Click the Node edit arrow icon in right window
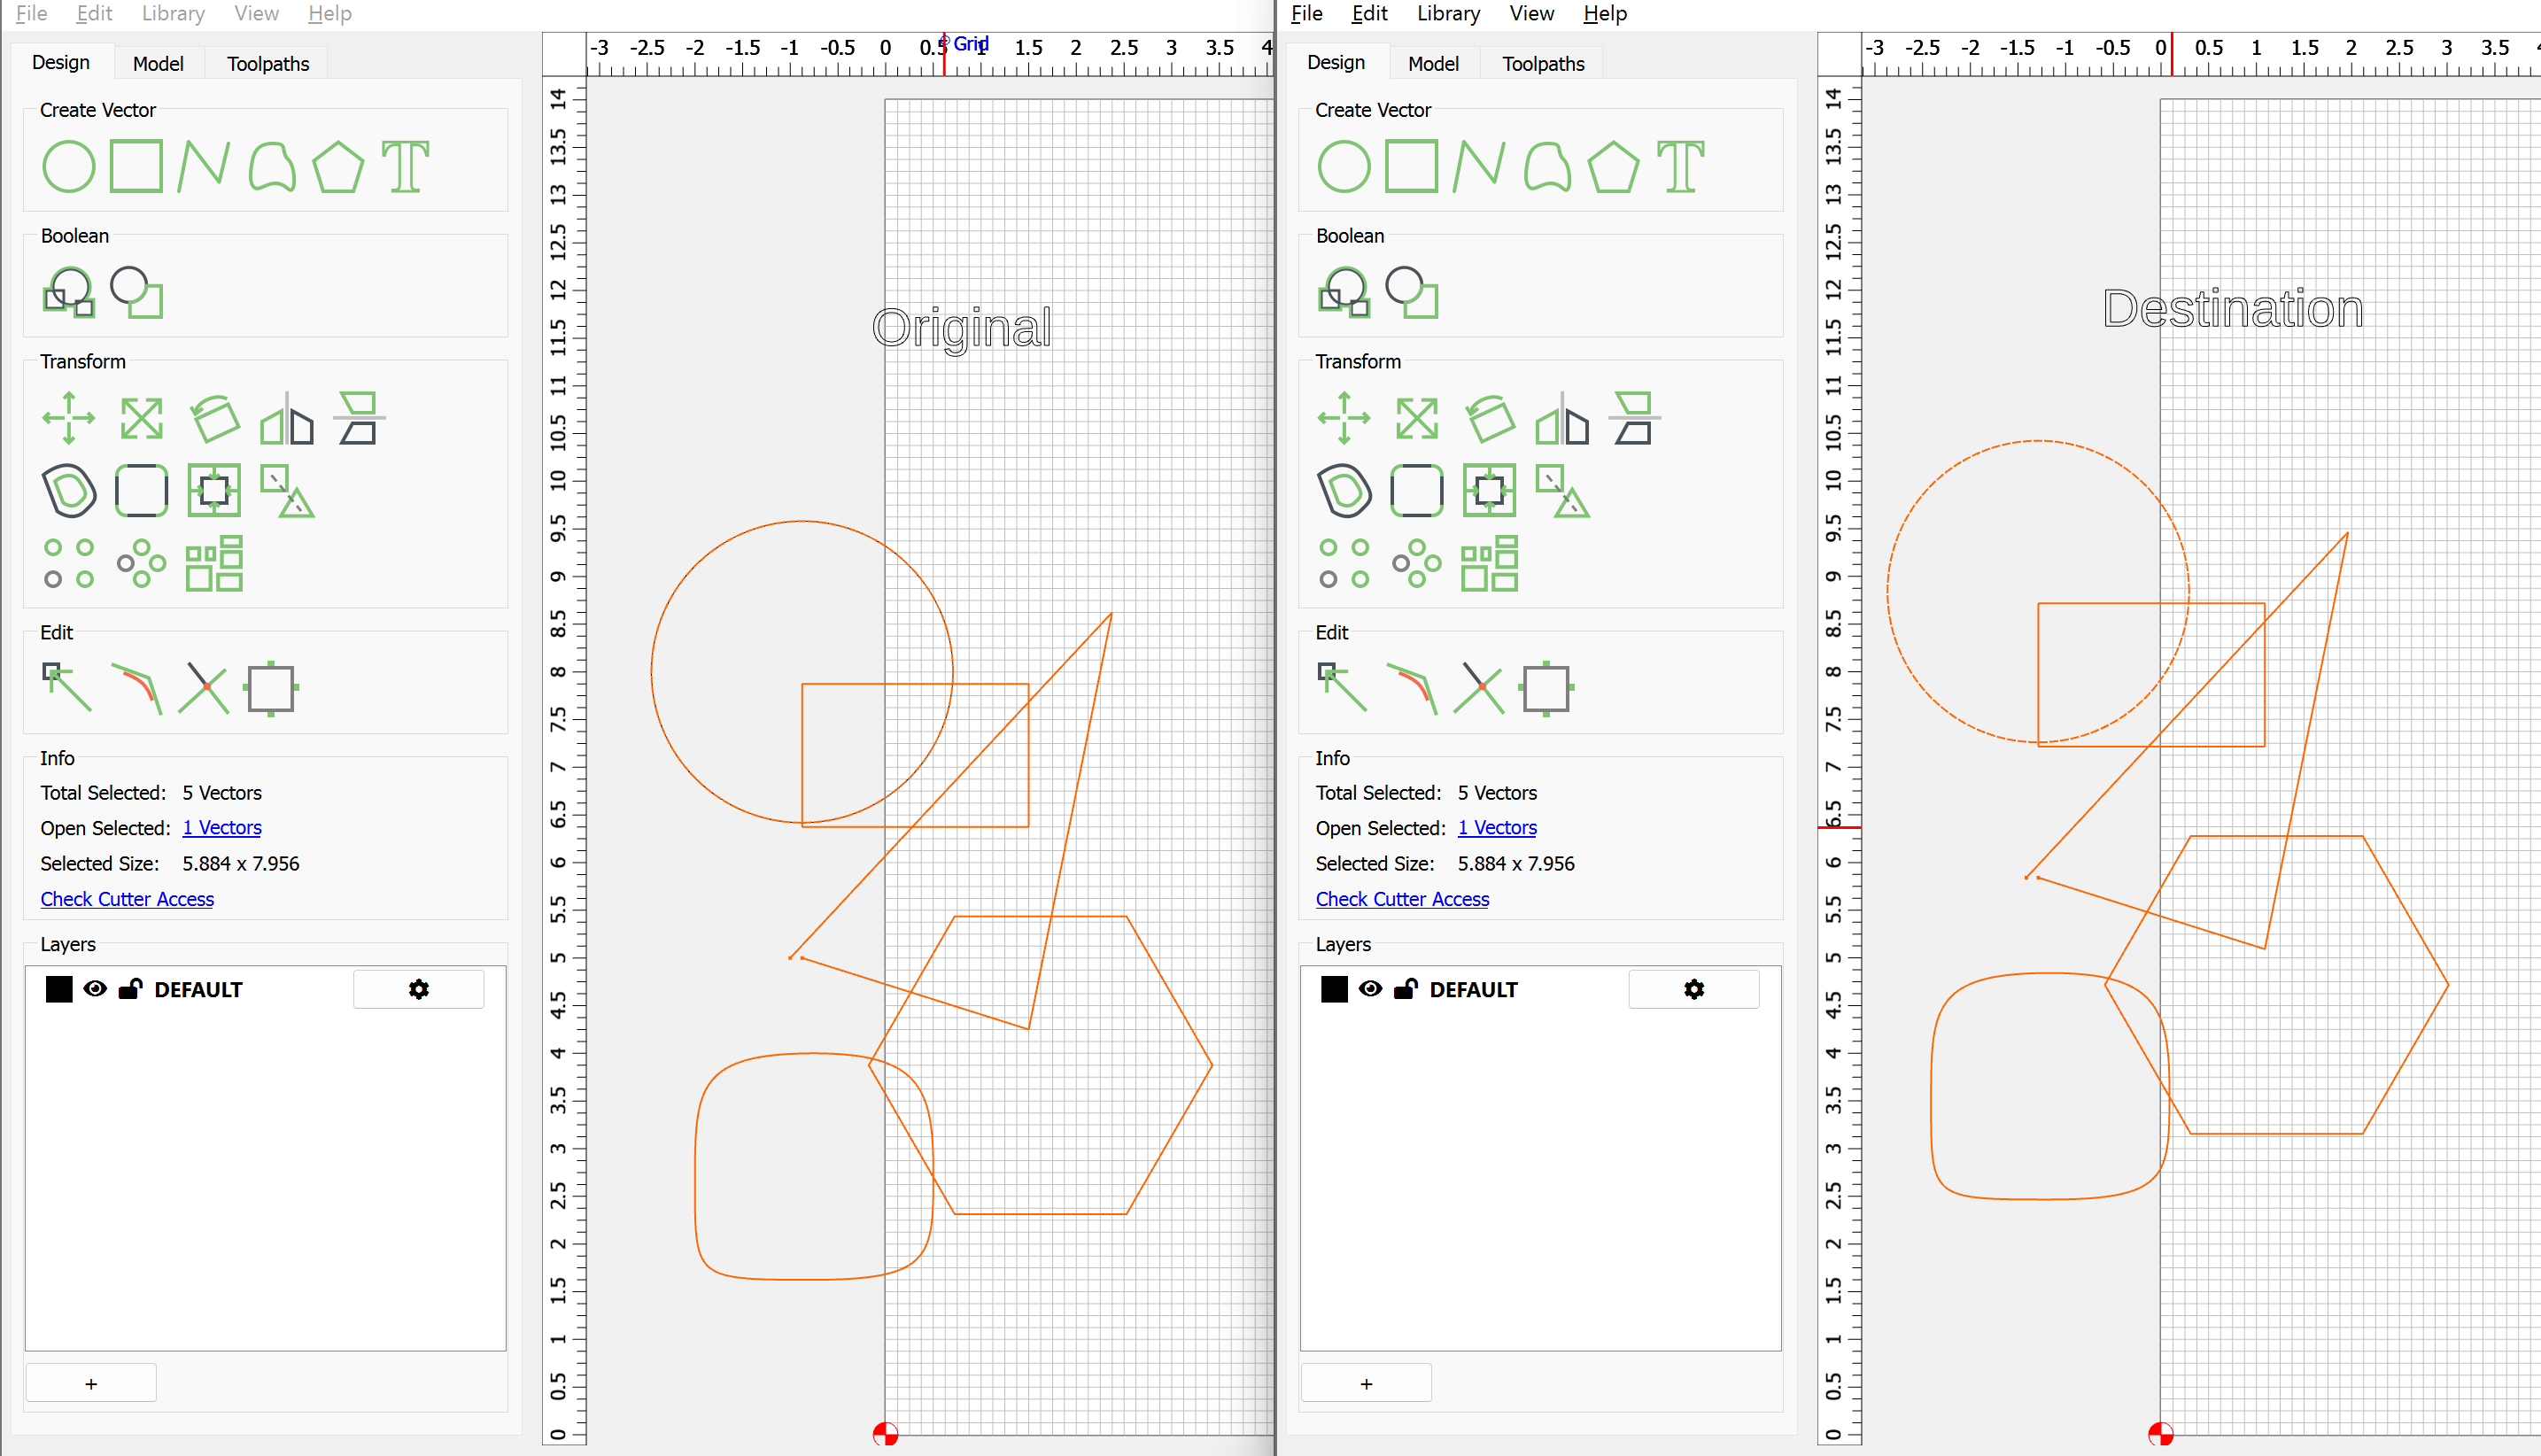Screen dimensions: 2541x1456 point(1342,688)
